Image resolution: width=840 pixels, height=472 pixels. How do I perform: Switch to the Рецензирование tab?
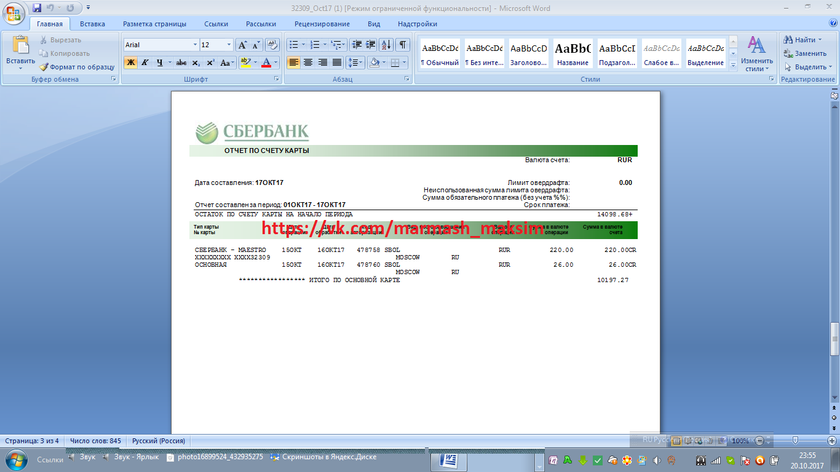pyautogui.click(x=322, y=24)
